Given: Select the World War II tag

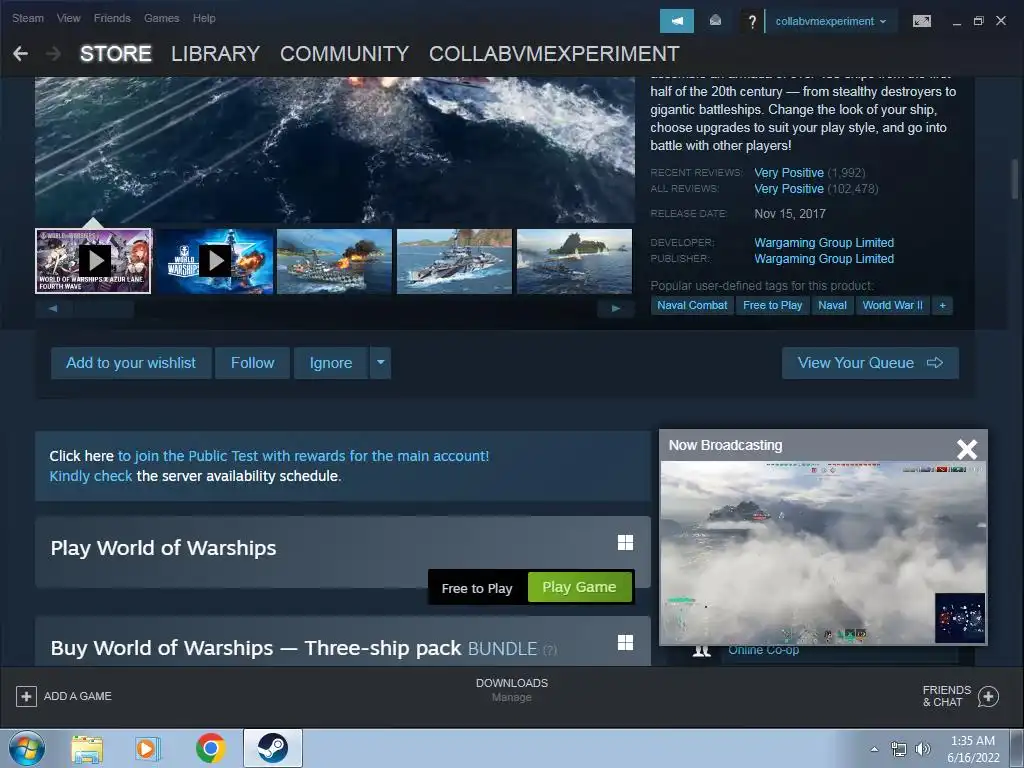Looking at the screenshot, I should 892,305.
